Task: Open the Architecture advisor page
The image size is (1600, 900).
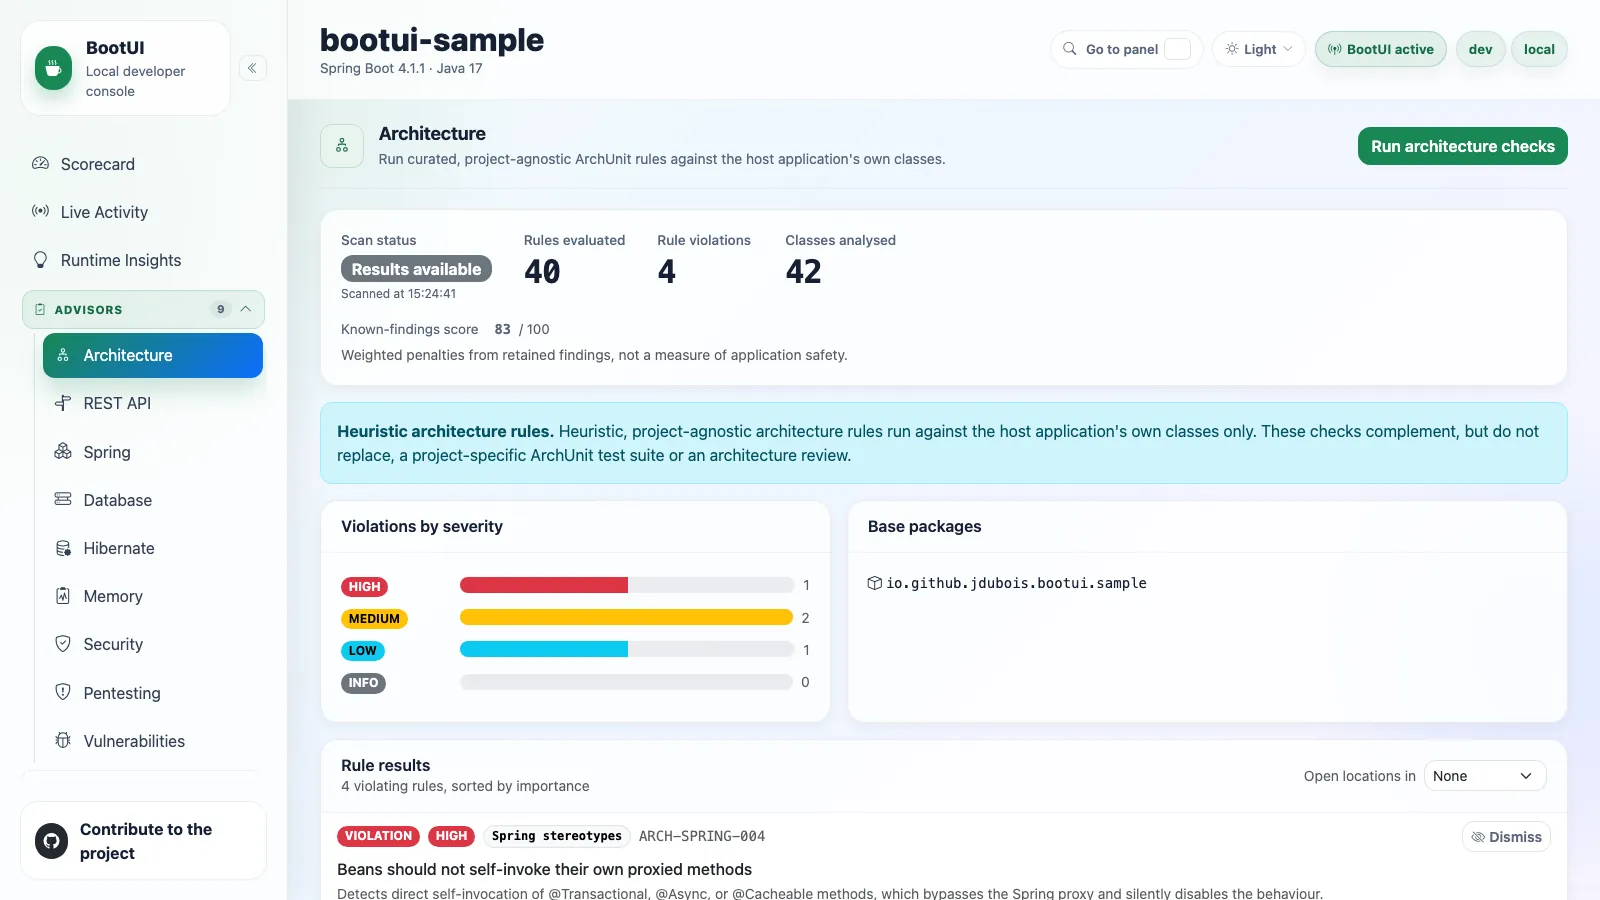Action: click(x=153, y=355)
